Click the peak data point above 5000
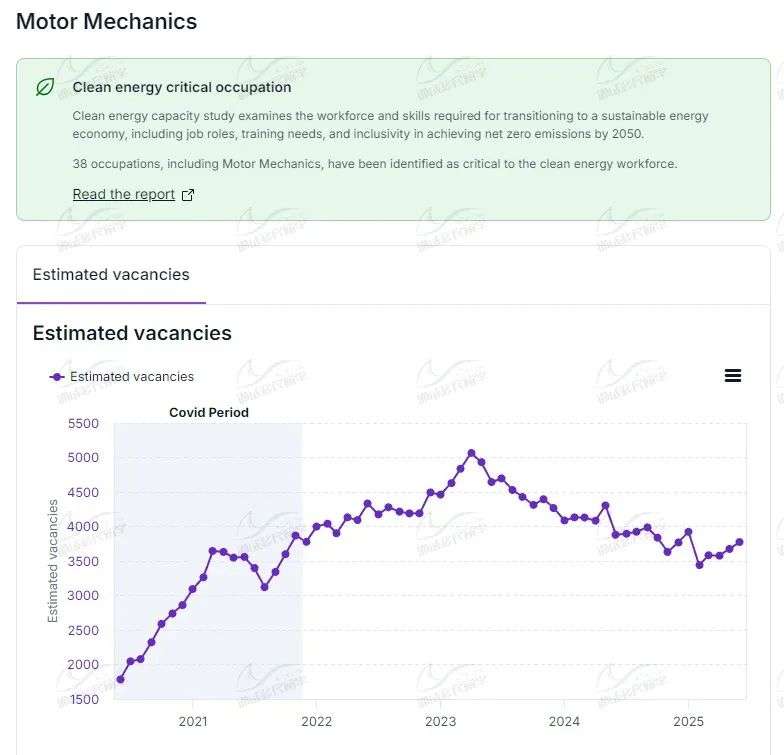Viewport: 784px width, 755px height. (x=472, y=453)
